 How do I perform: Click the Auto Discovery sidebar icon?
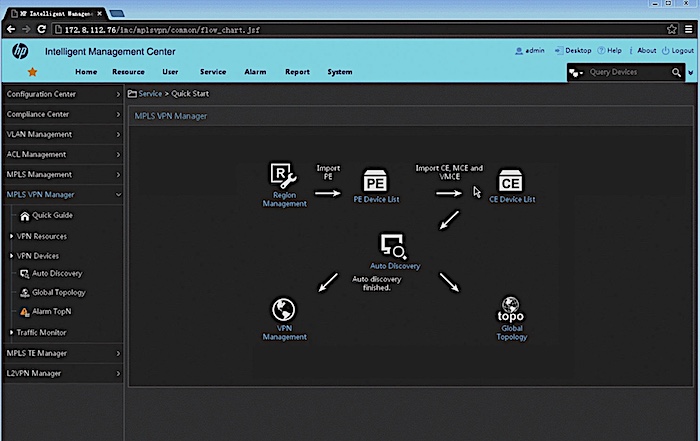[25, 274]
